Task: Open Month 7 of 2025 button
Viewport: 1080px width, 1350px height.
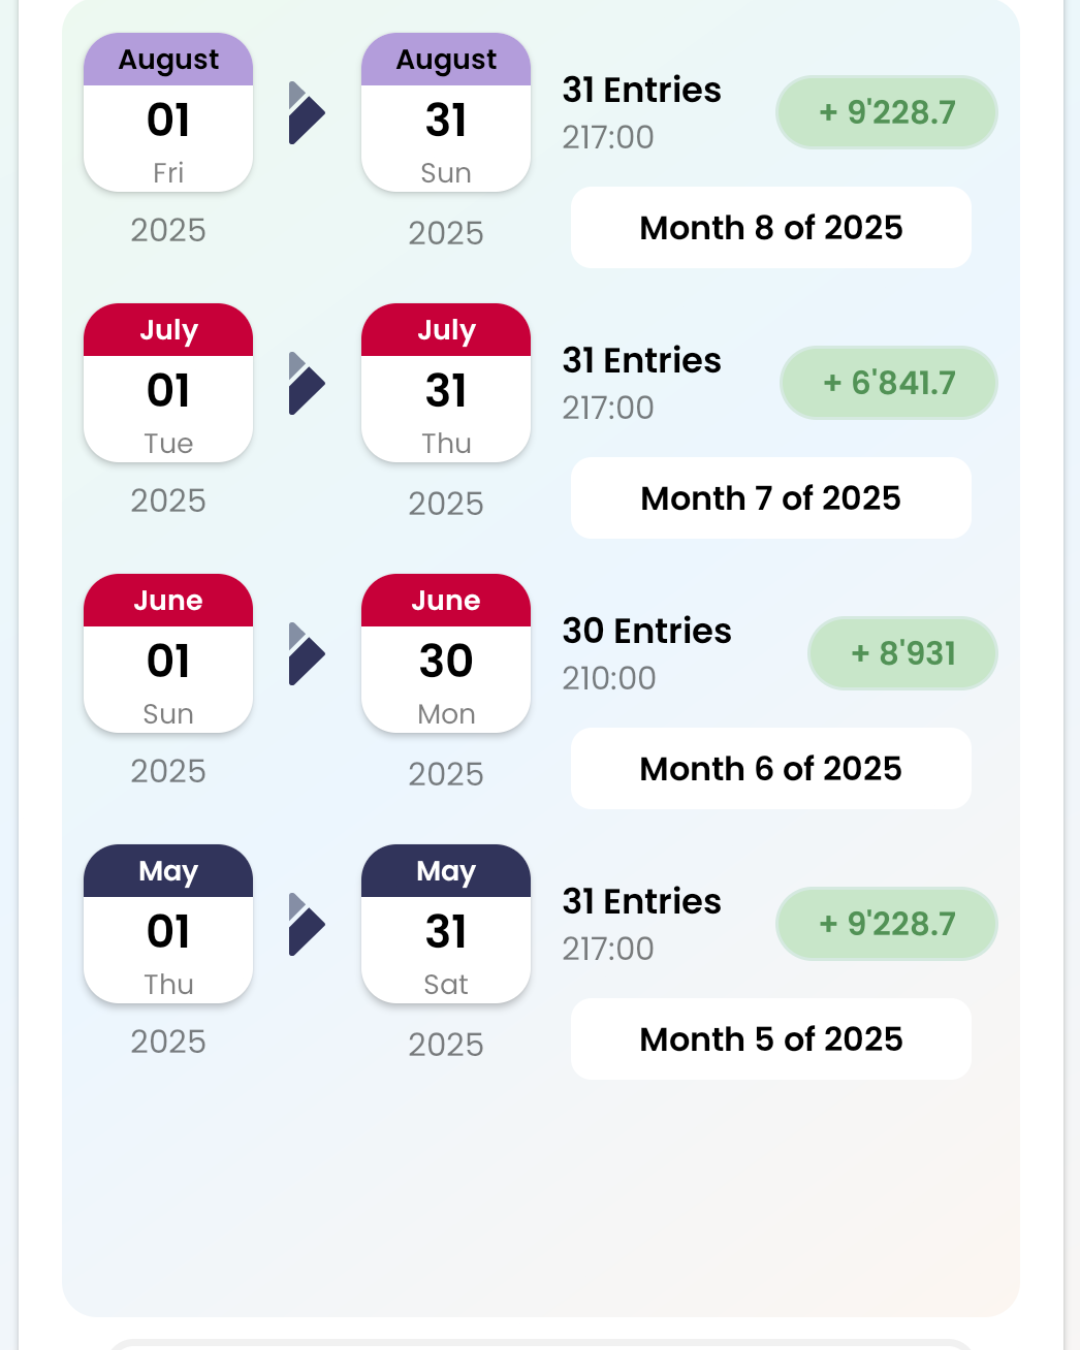Action: pos(771,498)
